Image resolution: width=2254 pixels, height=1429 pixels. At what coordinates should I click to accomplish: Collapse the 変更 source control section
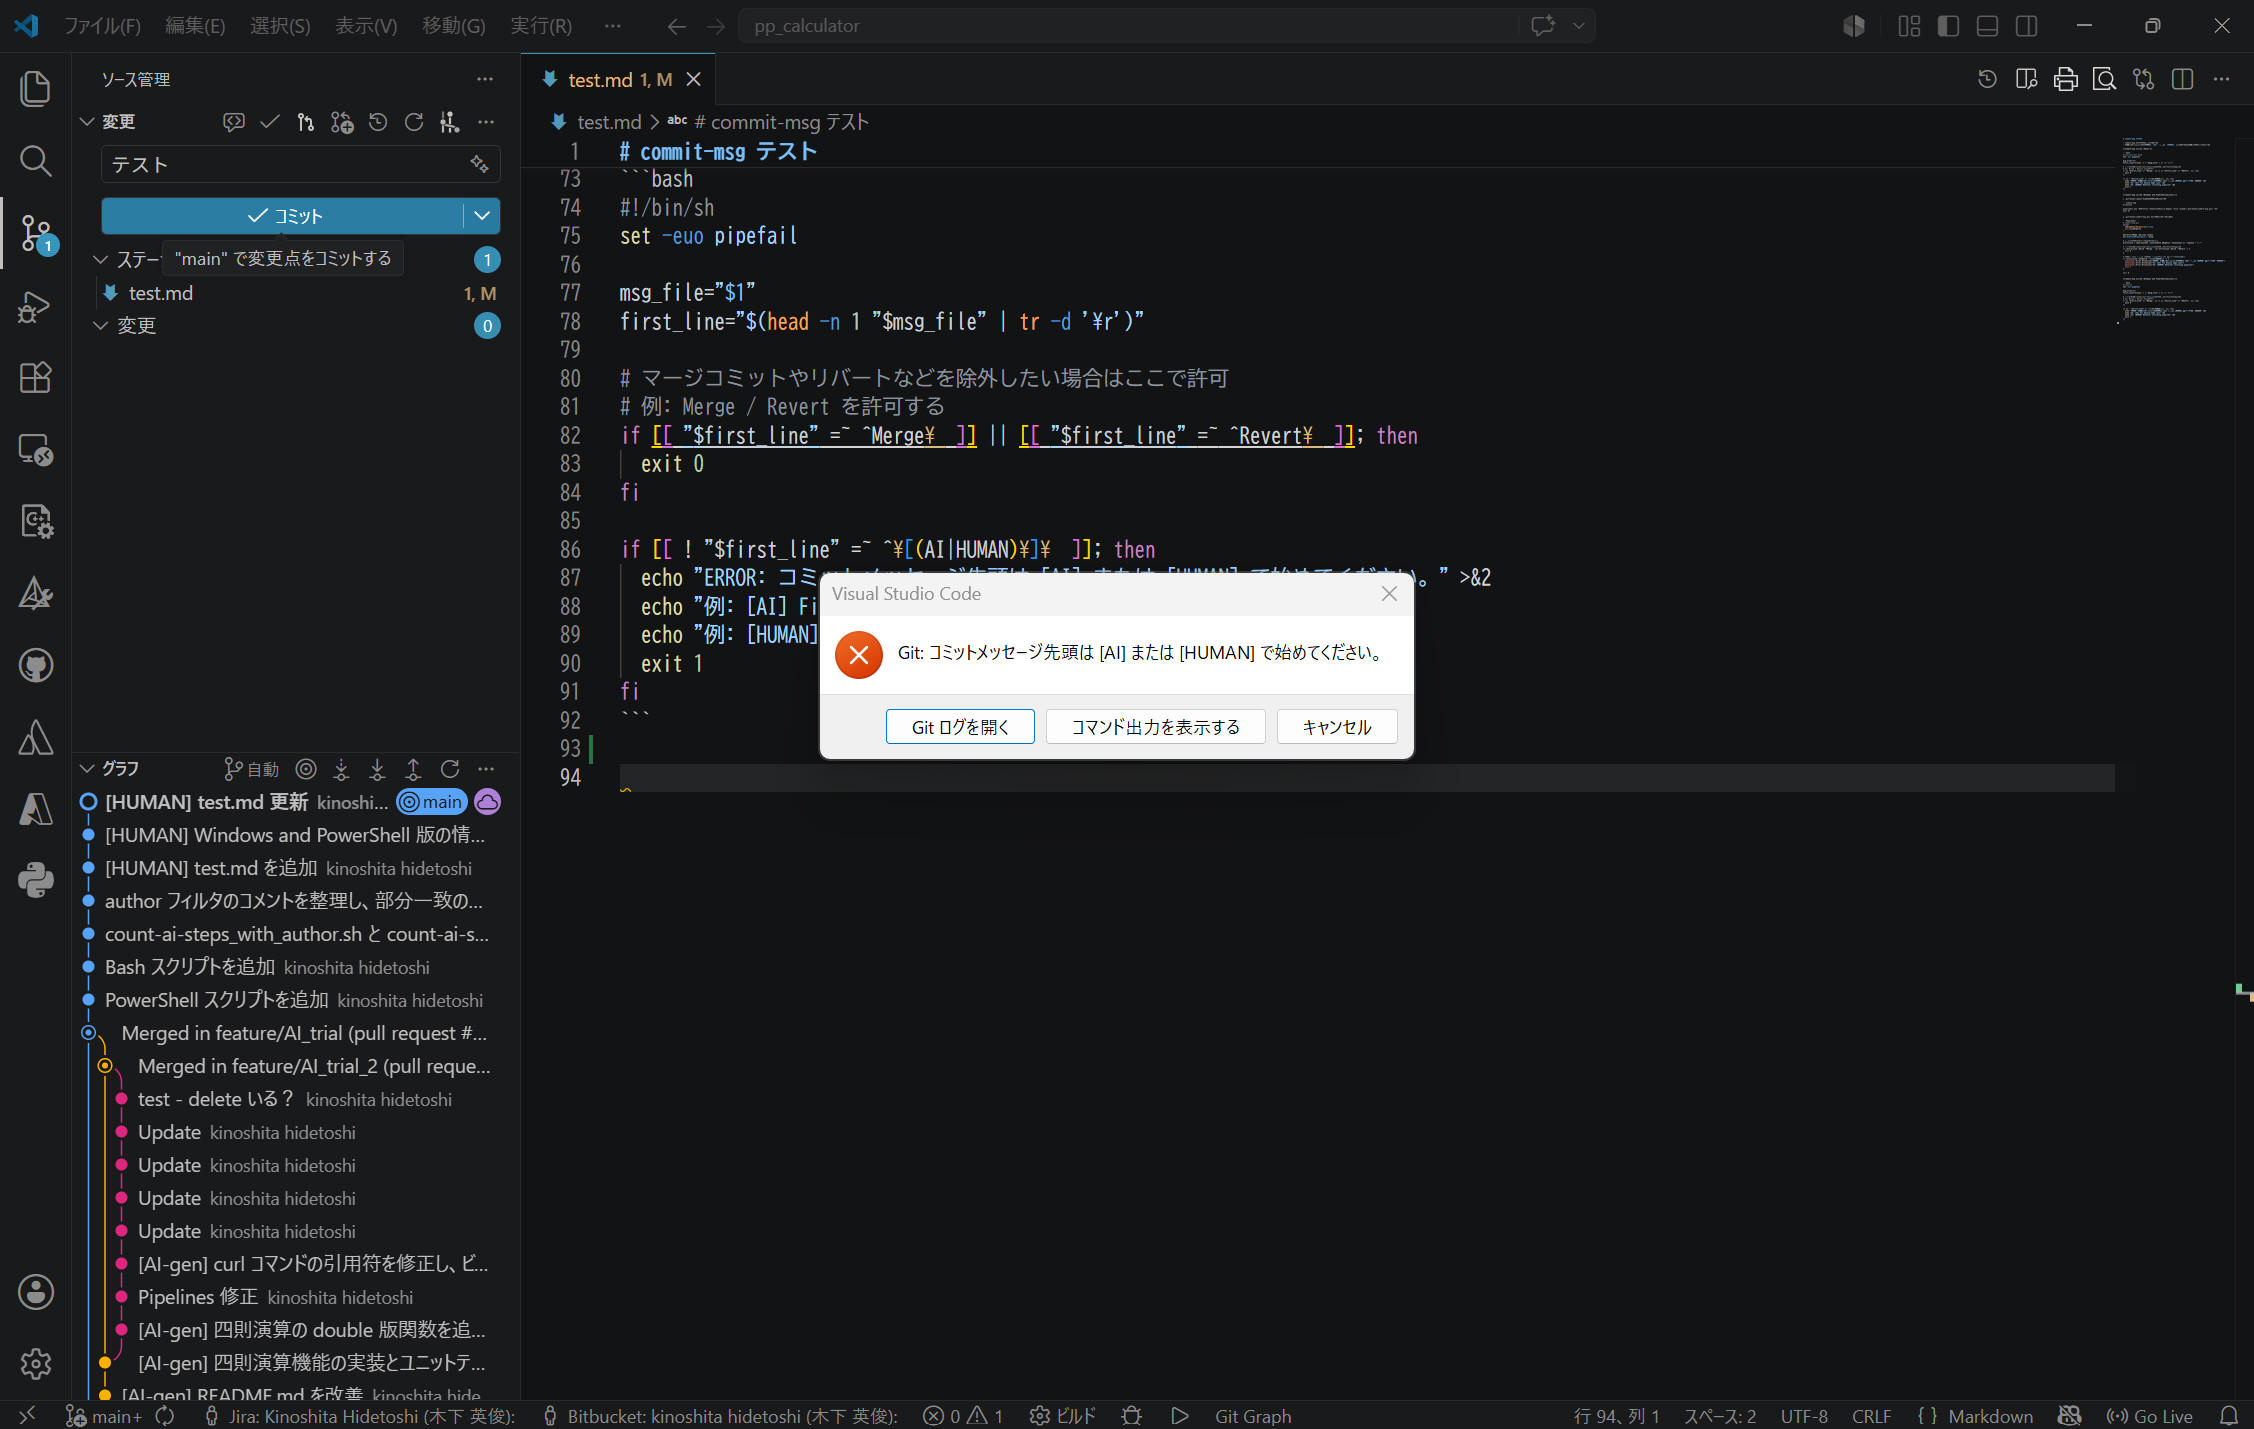[x=87, y=122]
